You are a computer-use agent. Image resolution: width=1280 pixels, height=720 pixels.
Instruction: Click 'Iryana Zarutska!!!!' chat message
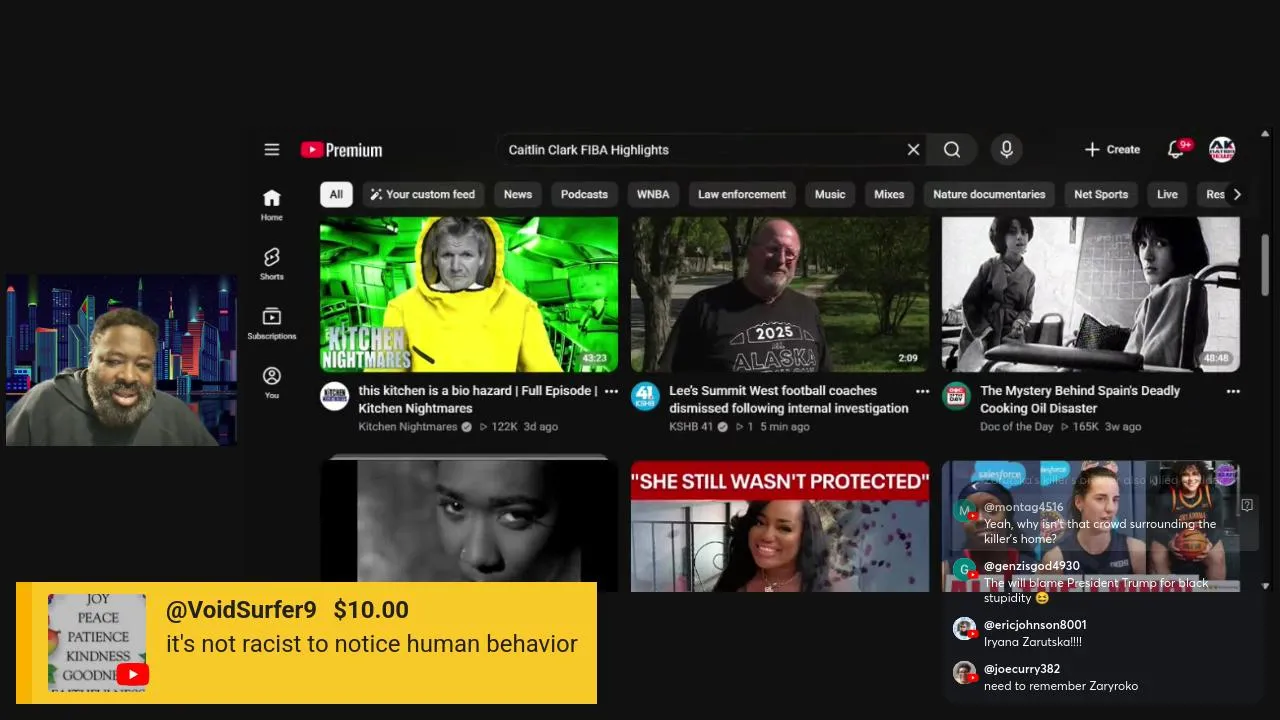coord(1033,642)
